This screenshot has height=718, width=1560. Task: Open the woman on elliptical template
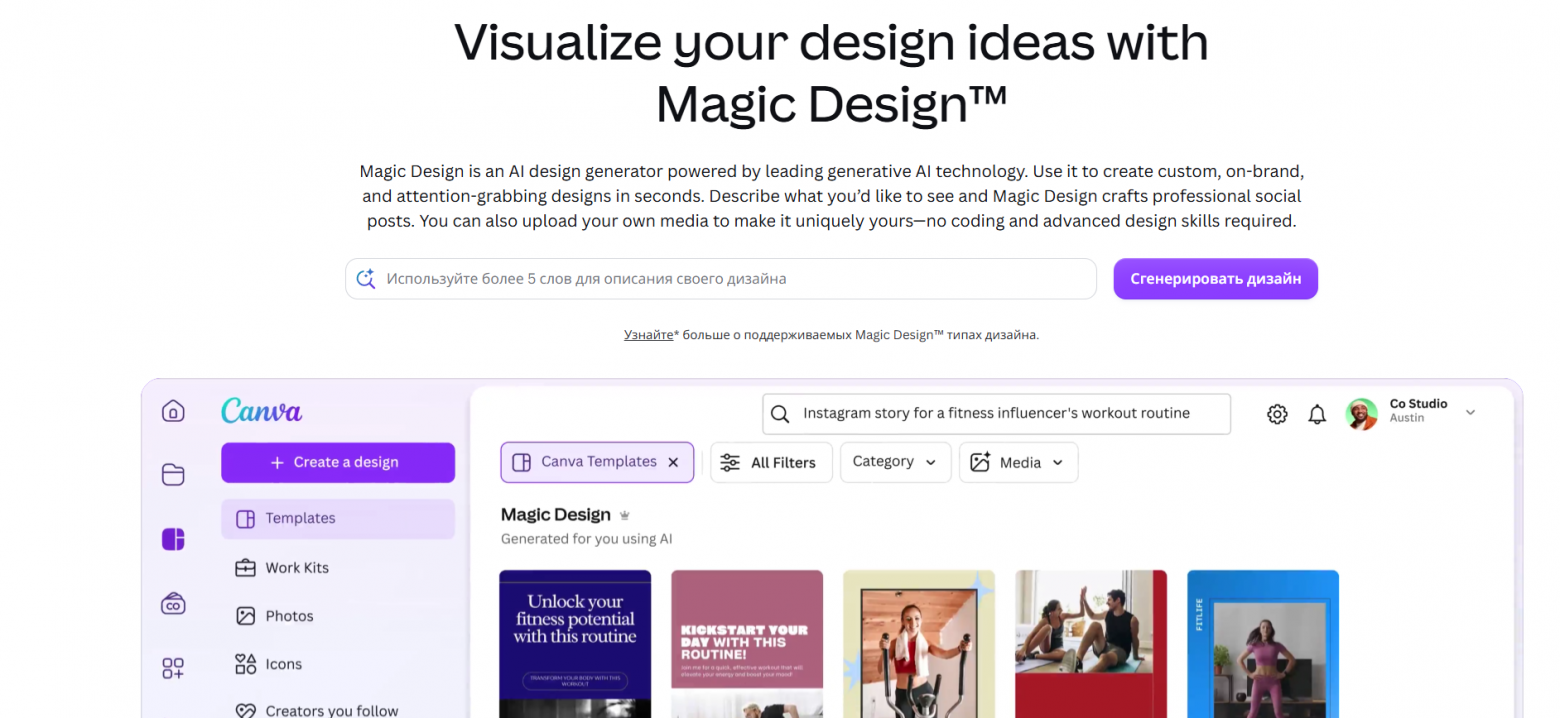coord(919,644)
